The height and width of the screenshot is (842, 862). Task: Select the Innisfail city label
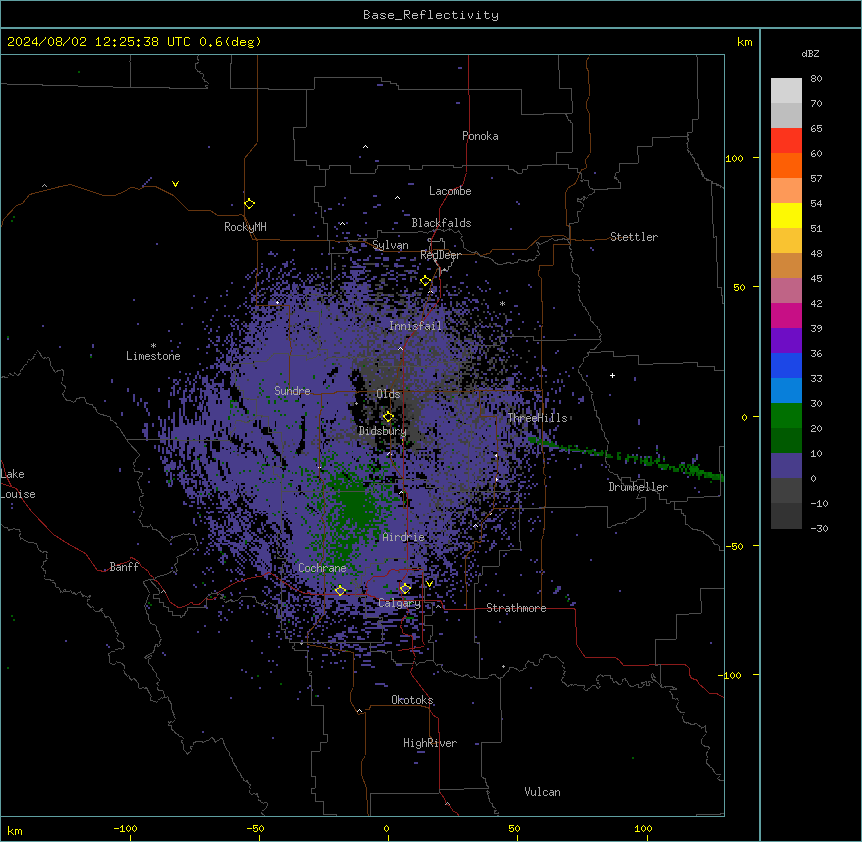click(415, 326)
